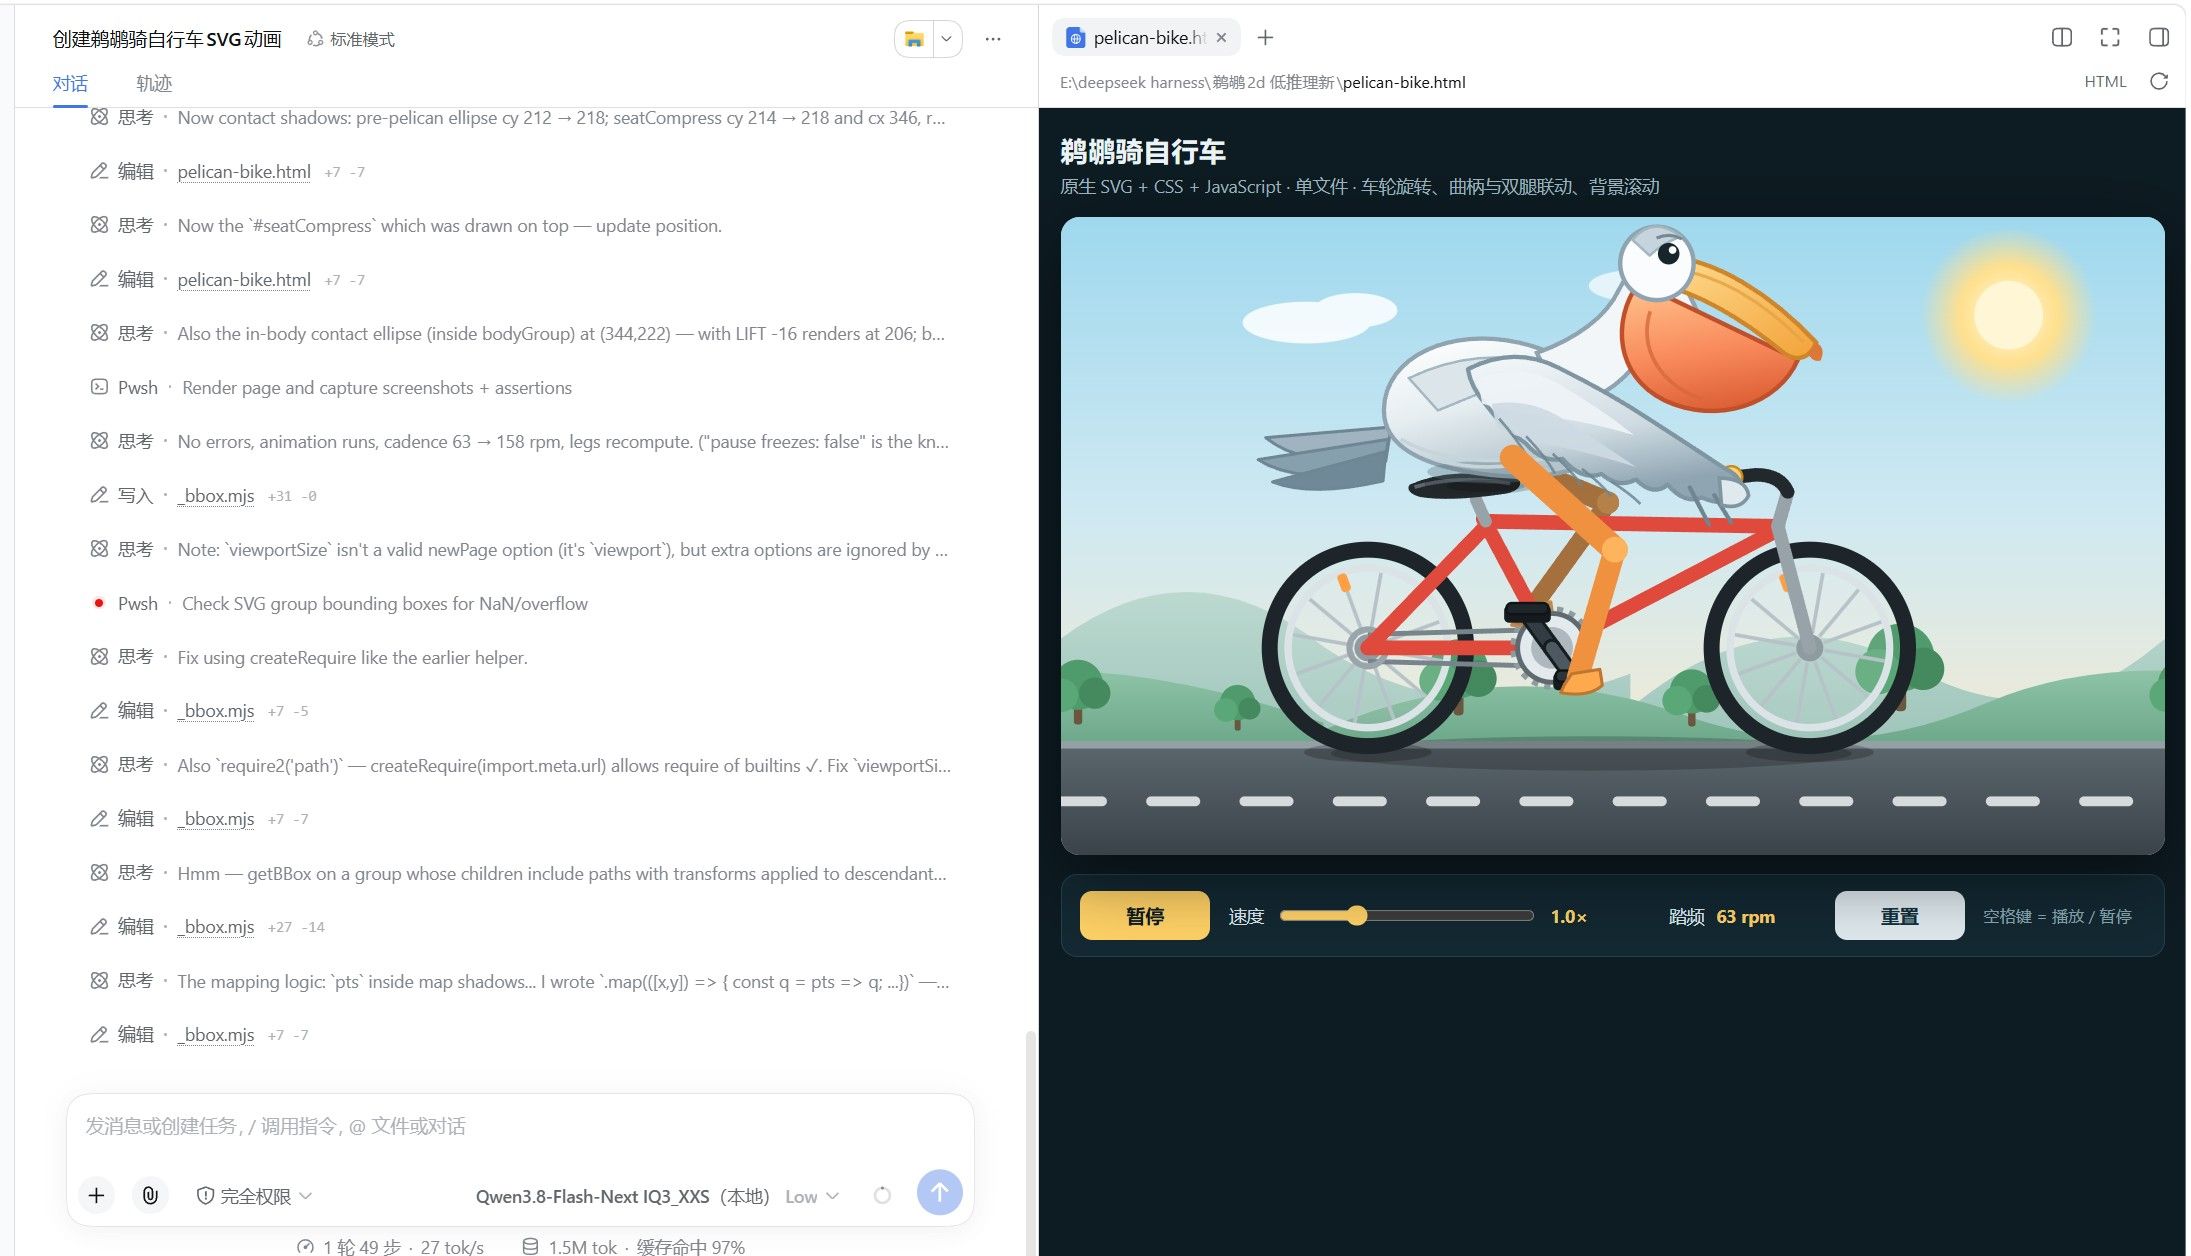Open the _bbox.mjs file link in 写入 step

216,495
